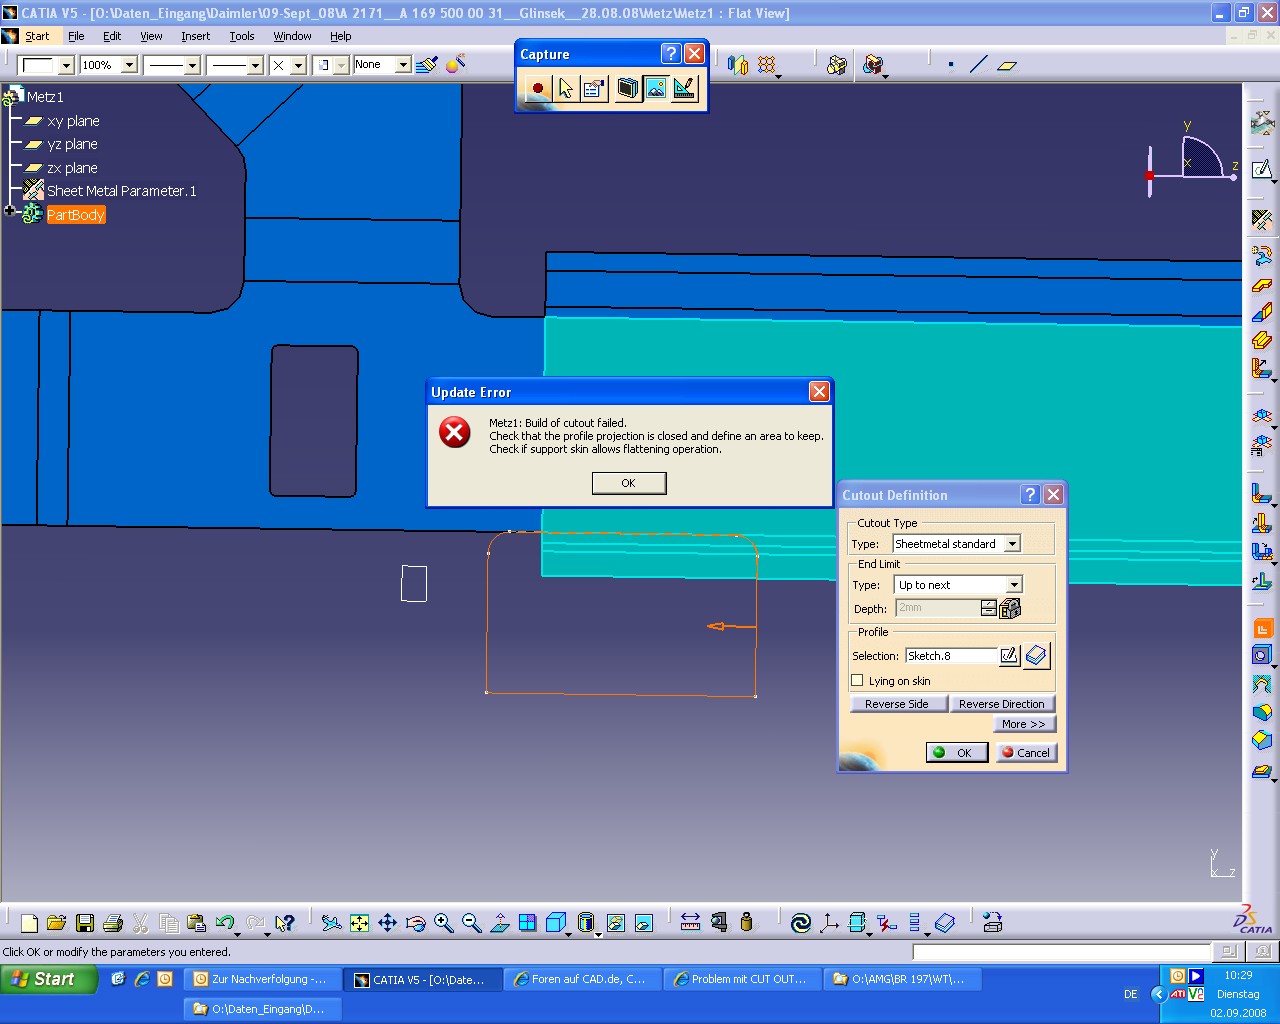Click the command input field in status bar

[1061, 952]
